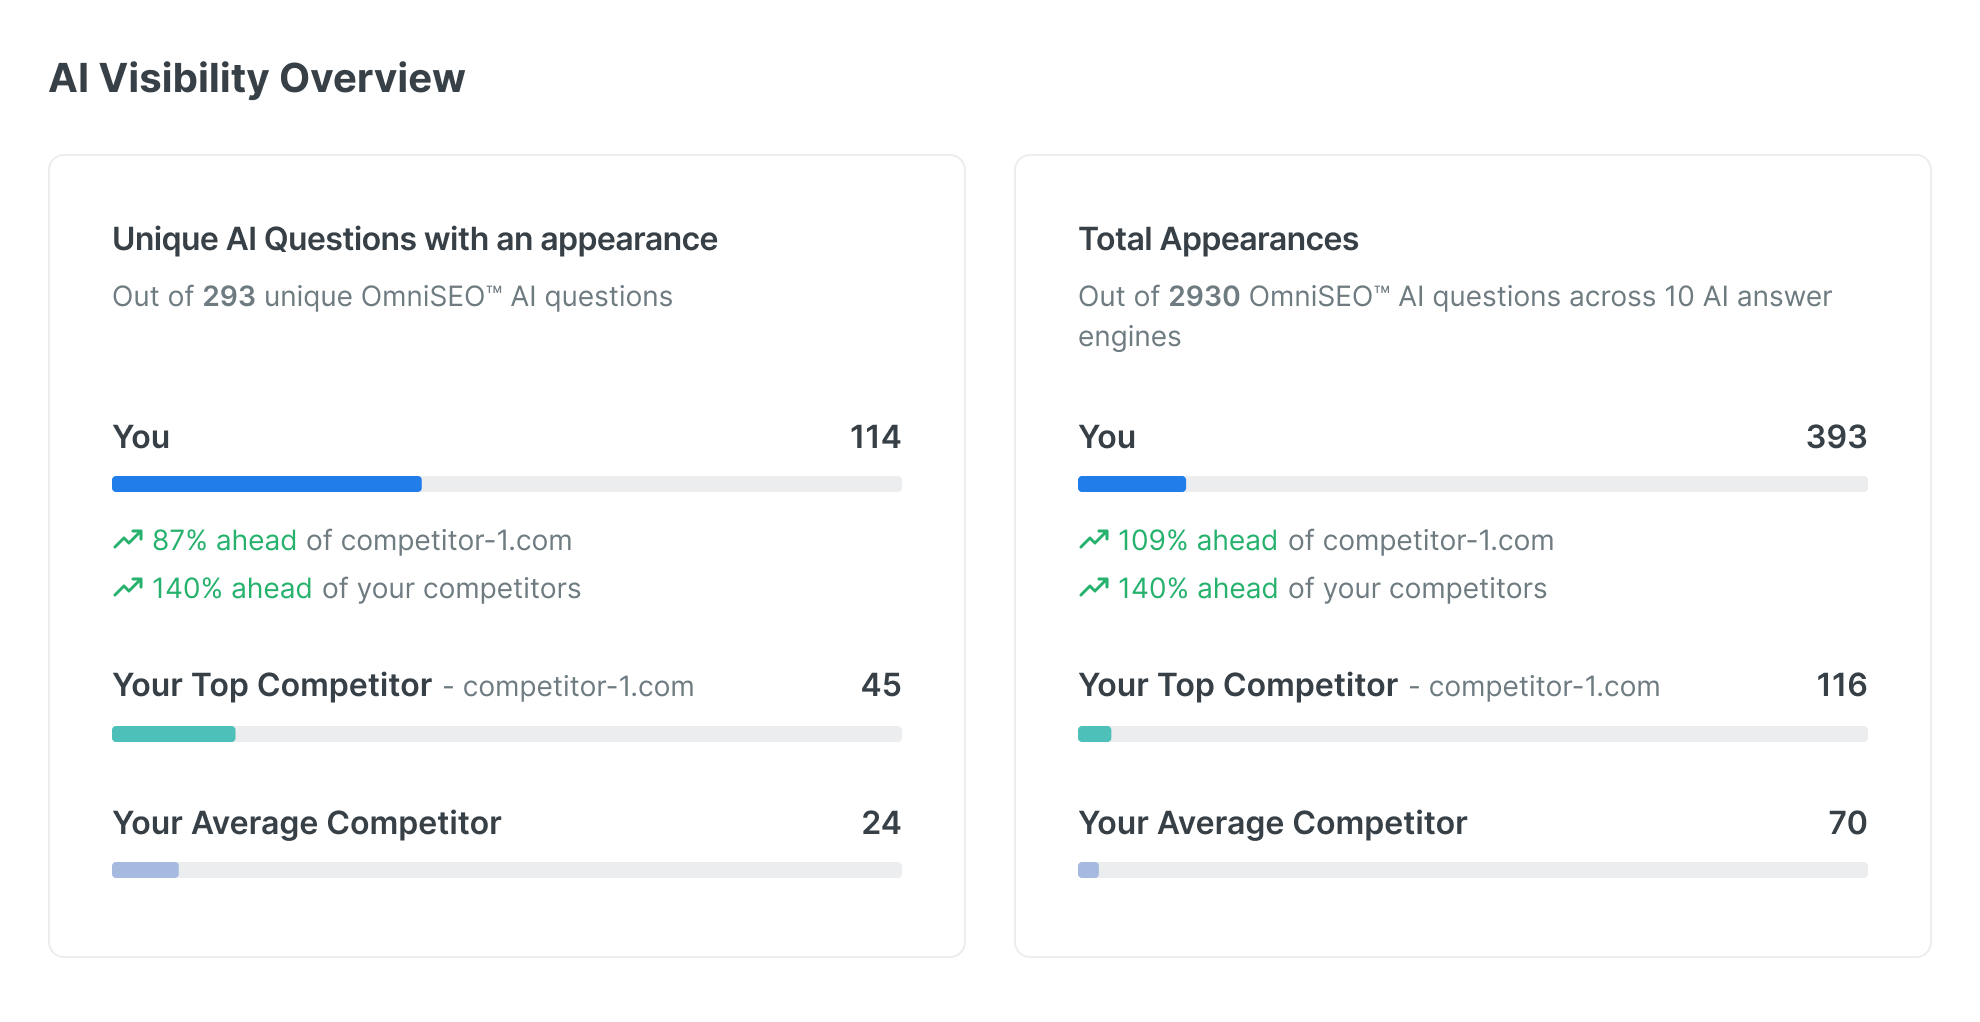Click the trend arrow beside 87% ahead stat
The image size is (1980, 1022).
[x=127, y=540]
